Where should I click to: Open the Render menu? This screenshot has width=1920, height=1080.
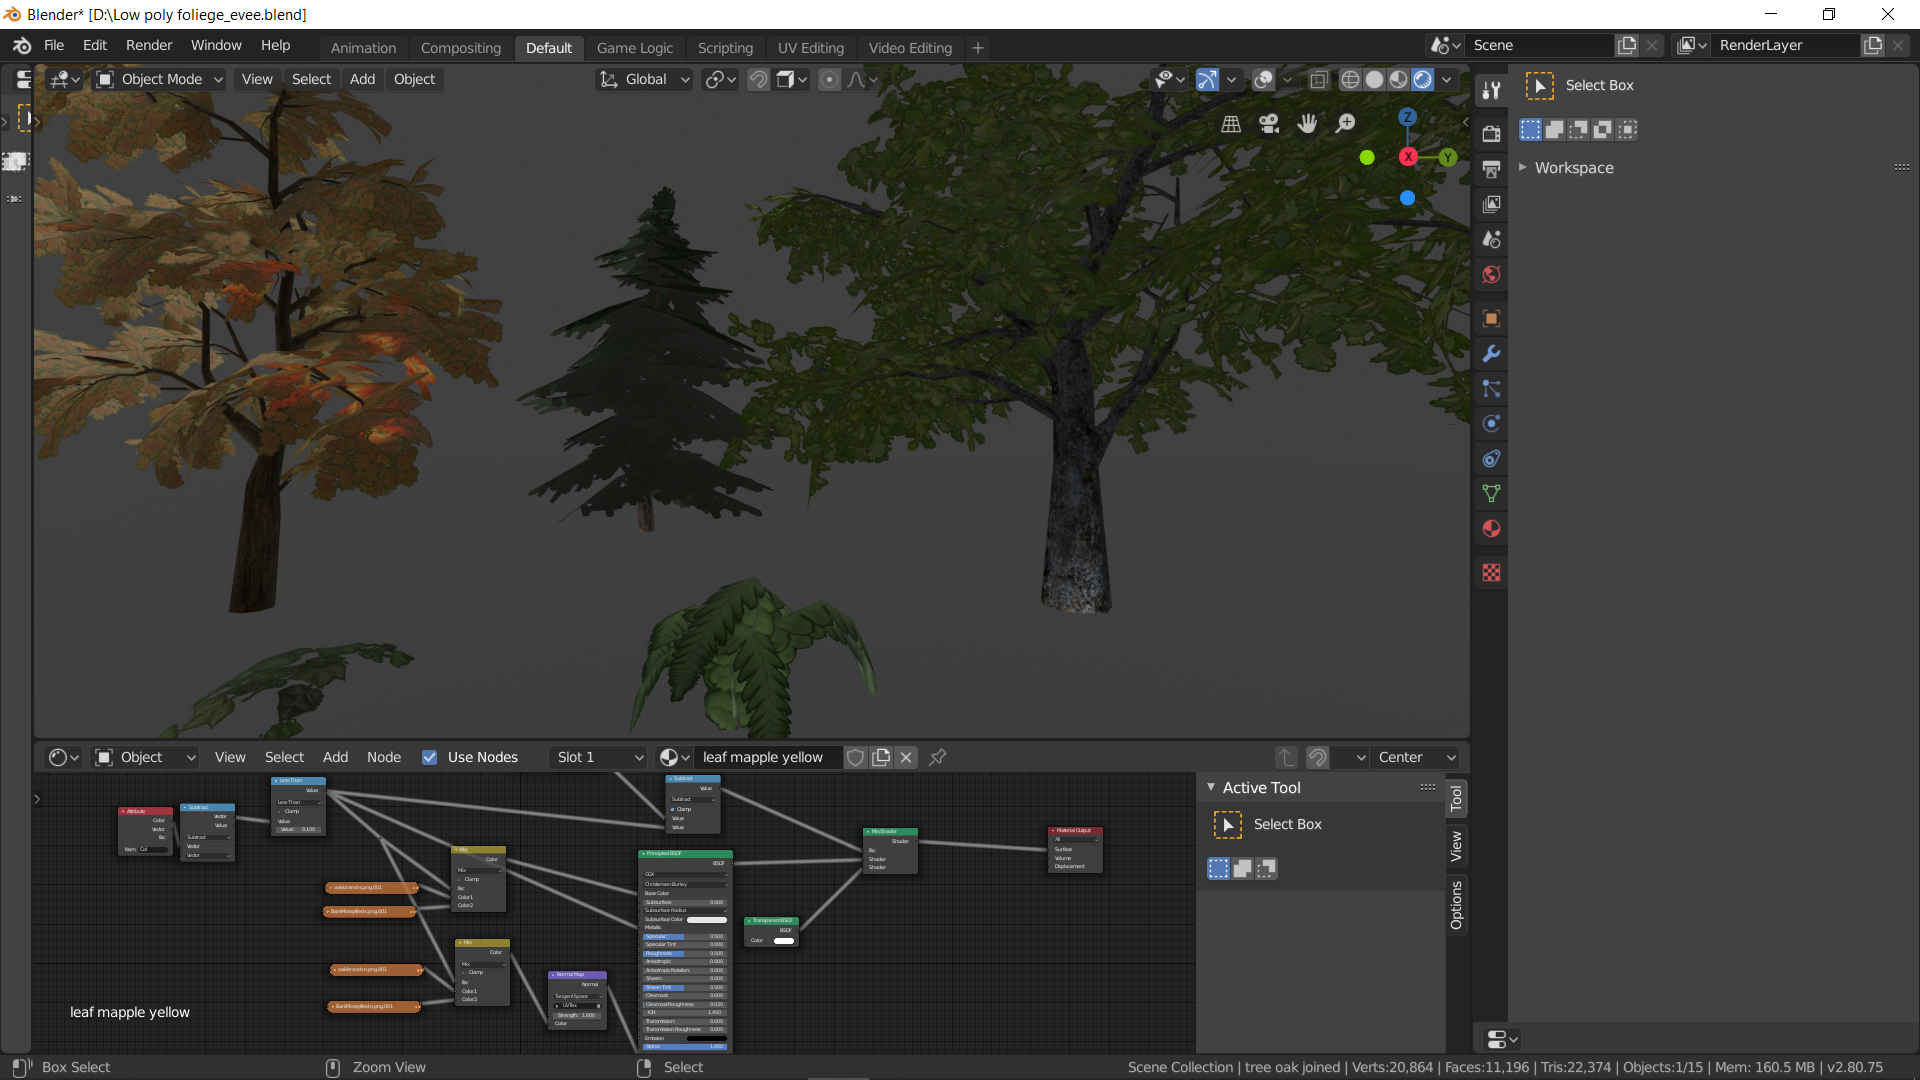(x=148, y=45)
